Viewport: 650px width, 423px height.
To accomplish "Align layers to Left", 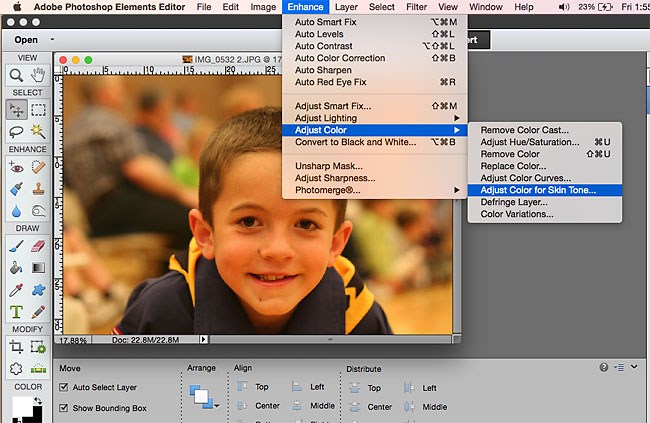I will pyautogui.click(x=308, y=387).
